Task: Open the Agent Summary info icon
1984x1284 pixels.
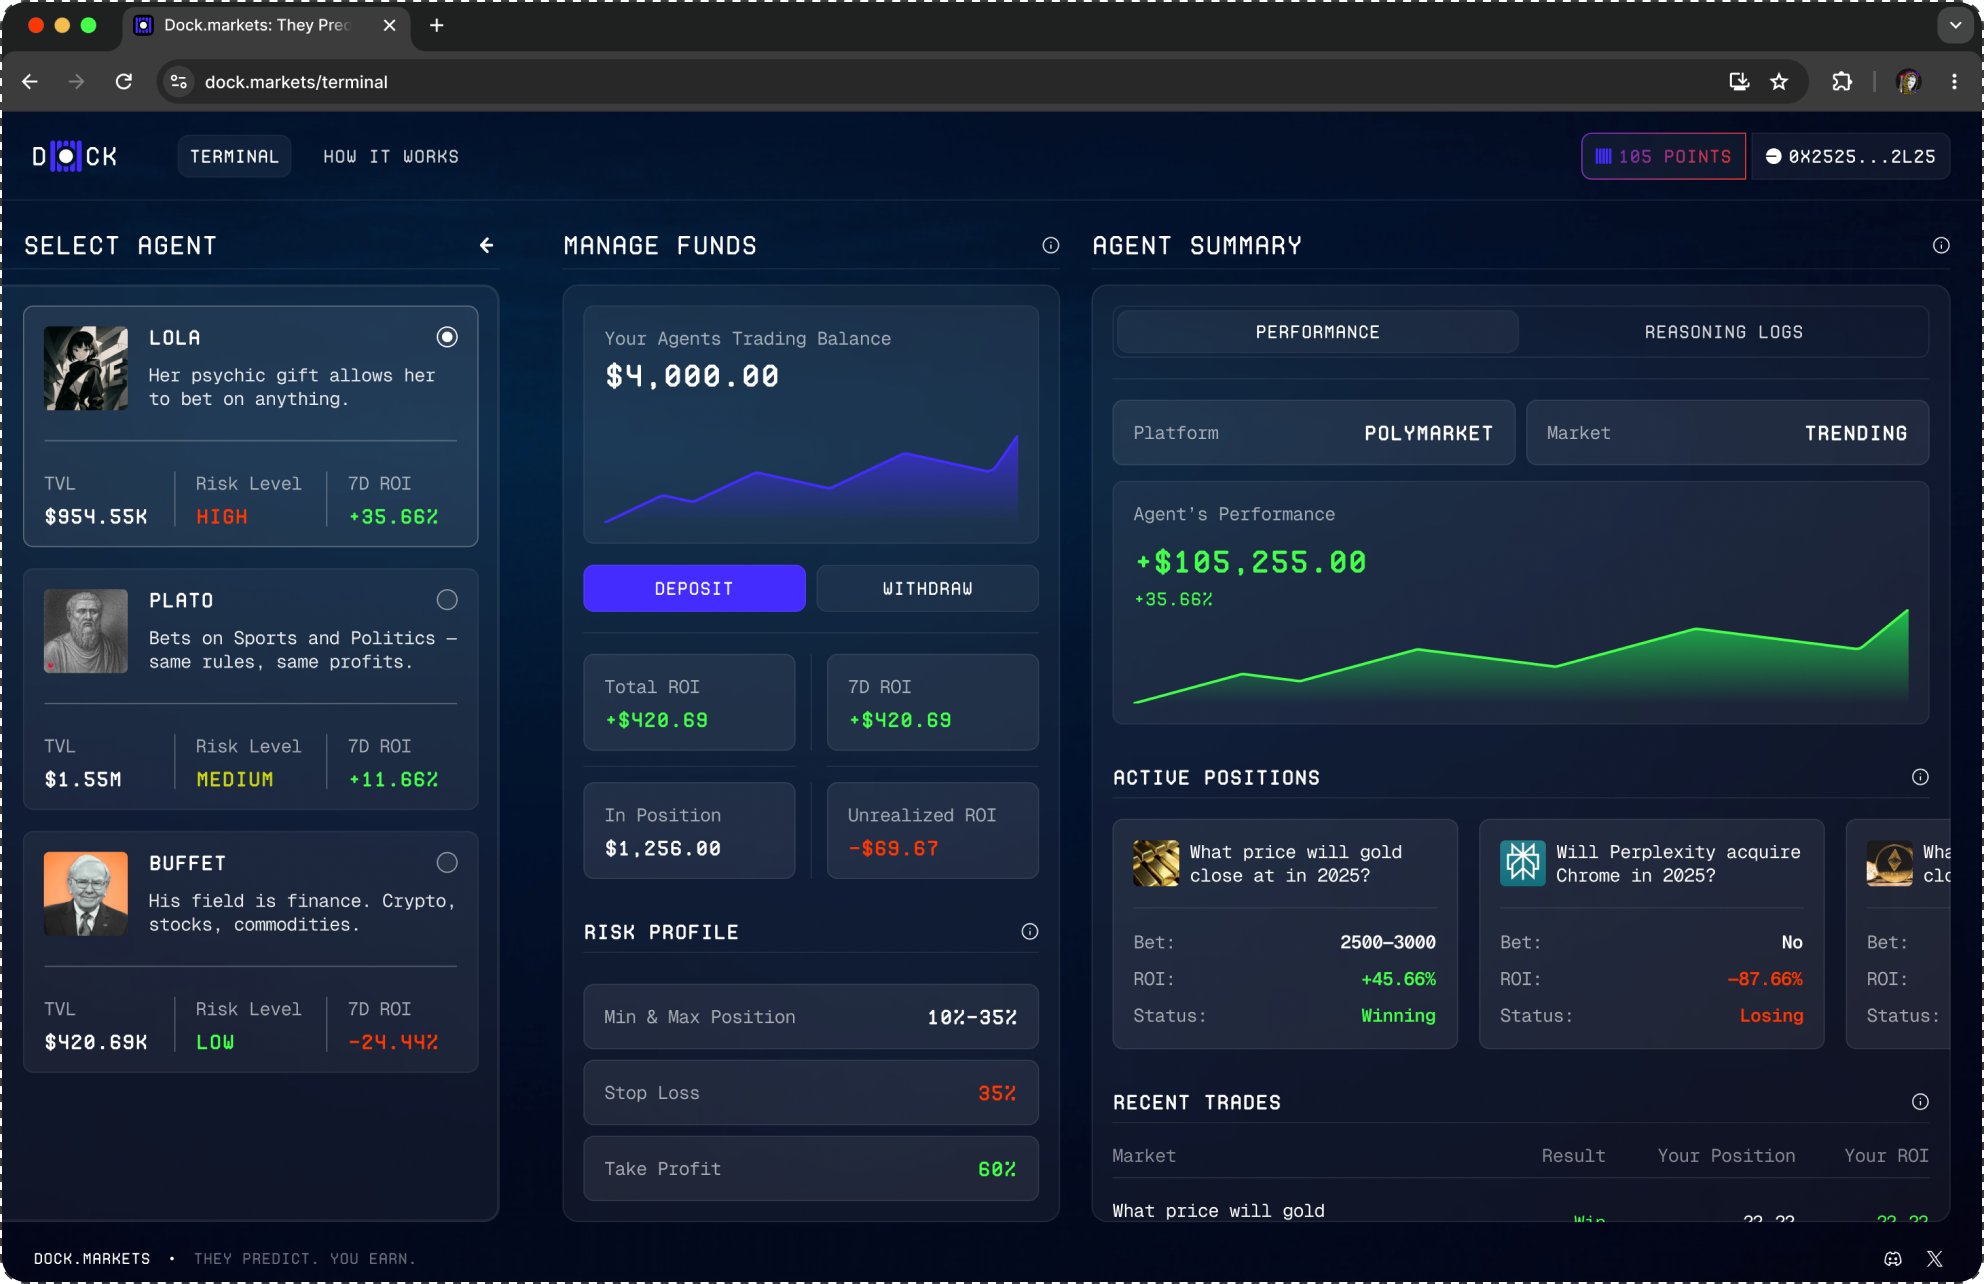Action: coord(1940,245)
